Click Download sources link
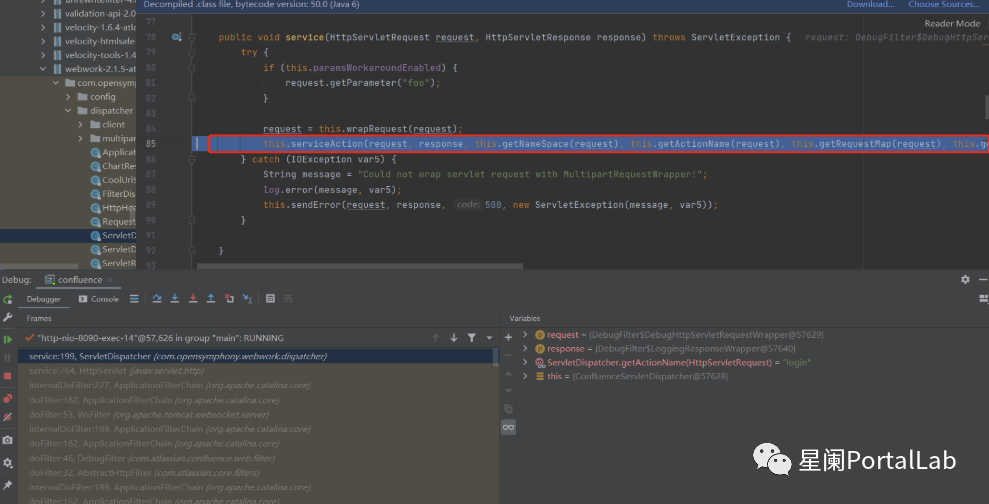The height and width of the screenshot is (504, 989). (x=870, y=4)
